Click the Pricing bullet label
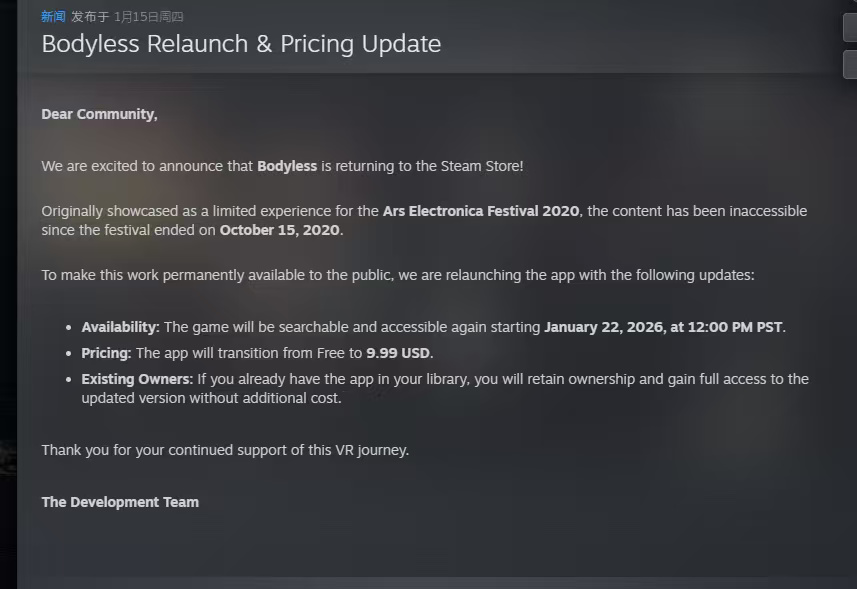This screenshot has width=857, height=589. click(x=106, y=353)
